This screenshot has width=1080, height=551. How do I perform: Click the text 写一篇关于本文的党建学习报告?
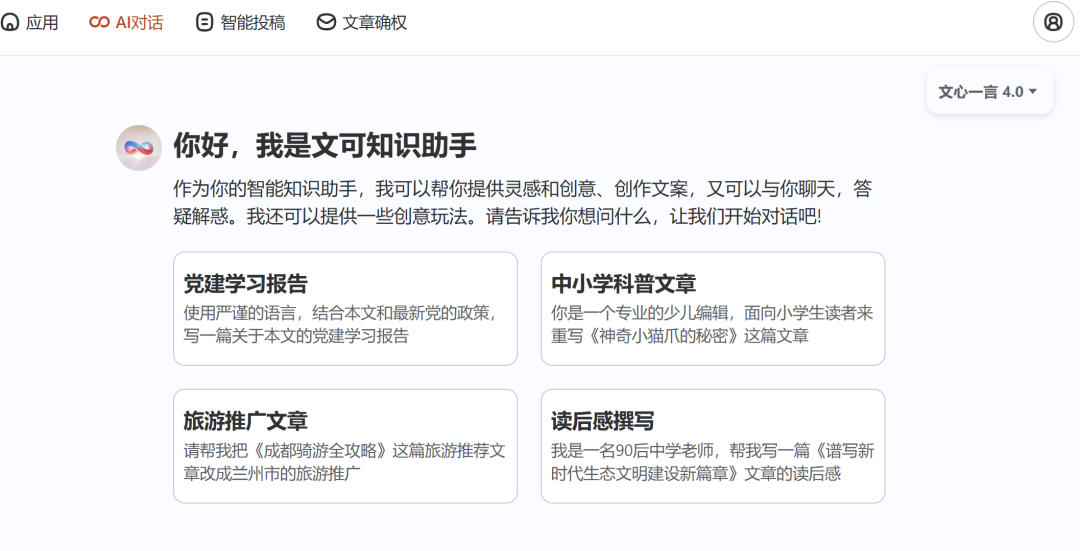(x=296, y=336)
